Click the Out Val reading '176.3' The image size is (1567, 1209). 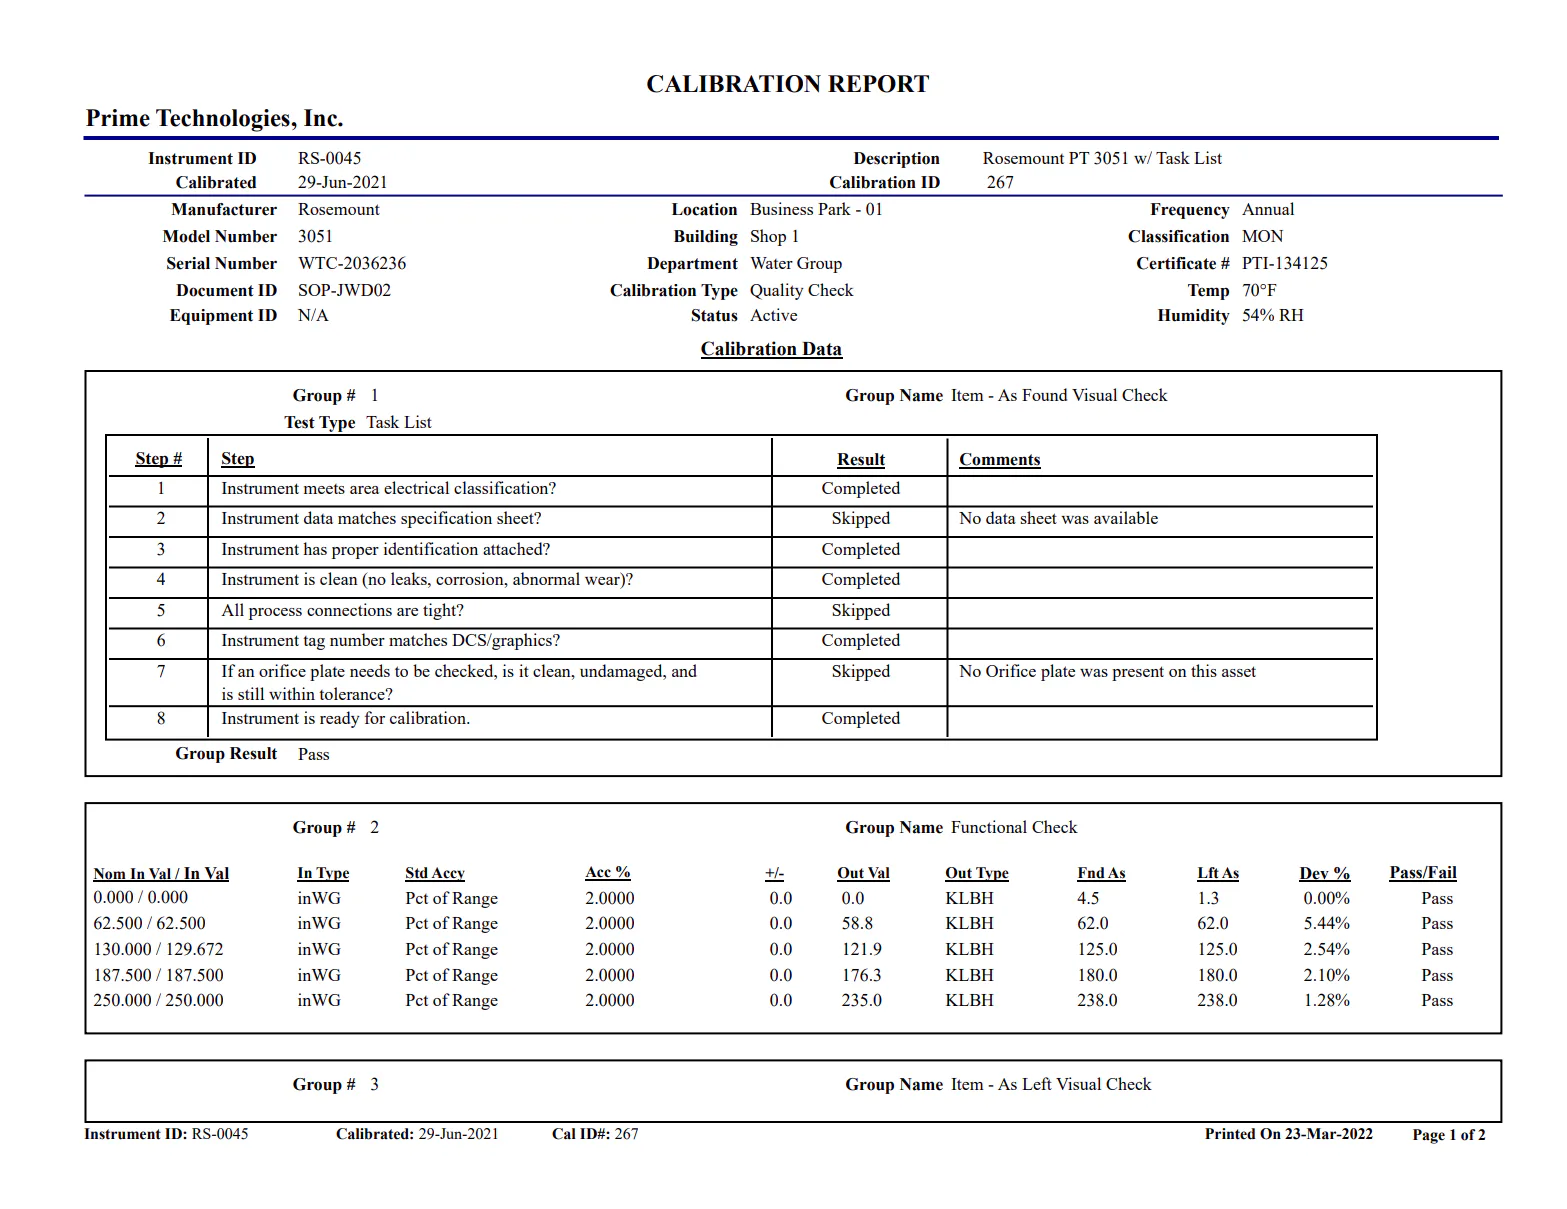tap(861, 975)
